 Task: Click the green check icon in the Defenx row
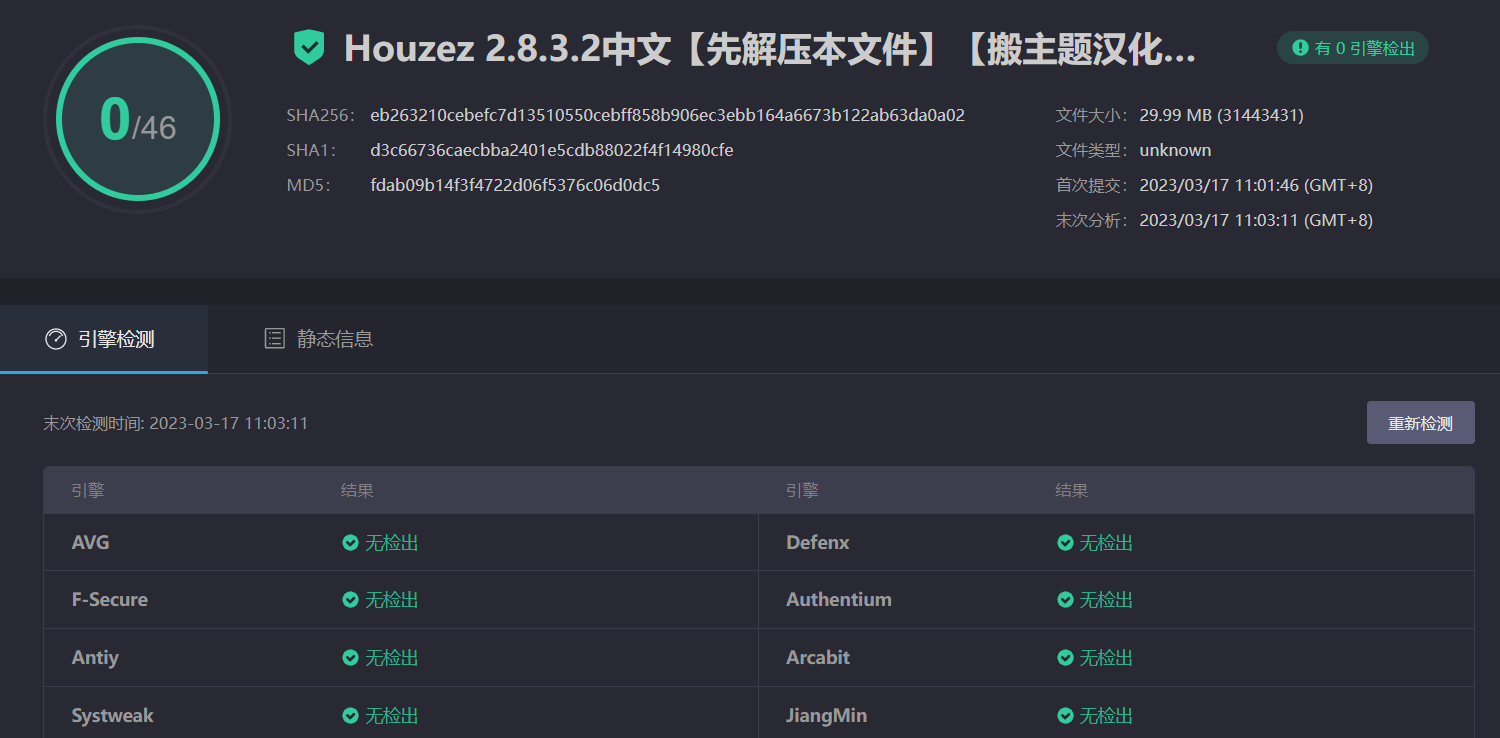[1066, 543]
